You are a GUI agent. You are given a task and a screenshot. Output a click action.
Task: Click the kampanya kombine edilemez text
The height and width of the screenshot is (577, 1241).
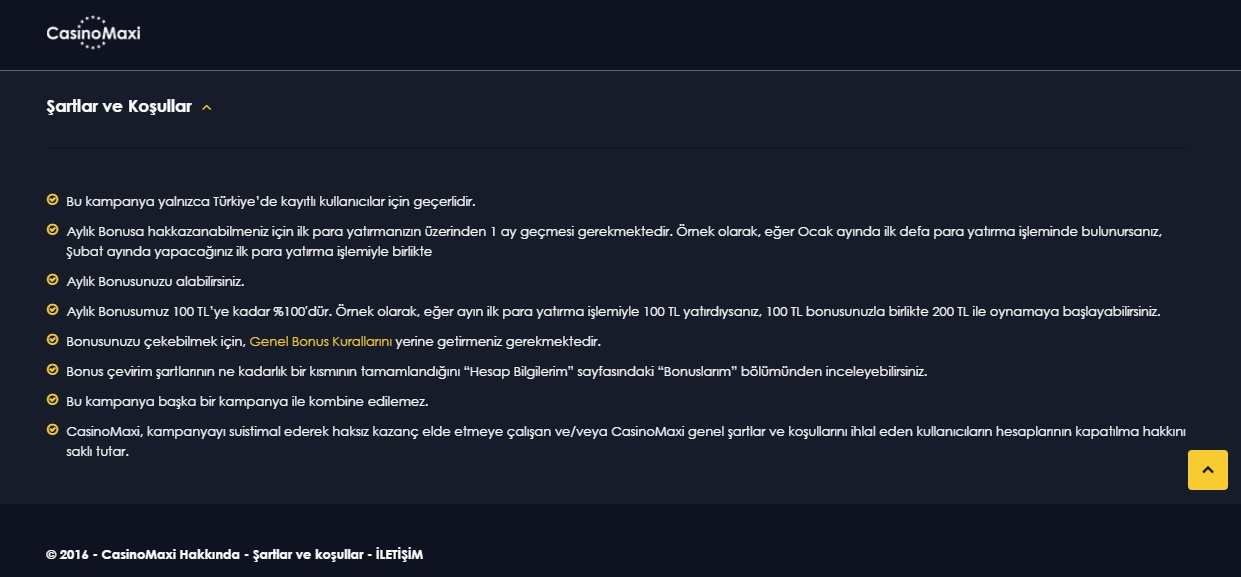tap(246, 401)
